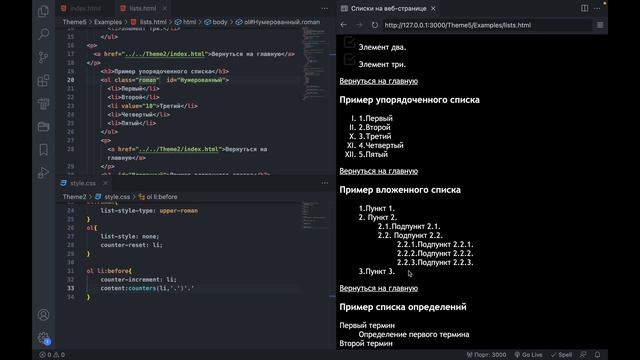The width and height of the screenshot is (640, 360).
Task: Open the Run and Debug view
Action: [43, 173]
